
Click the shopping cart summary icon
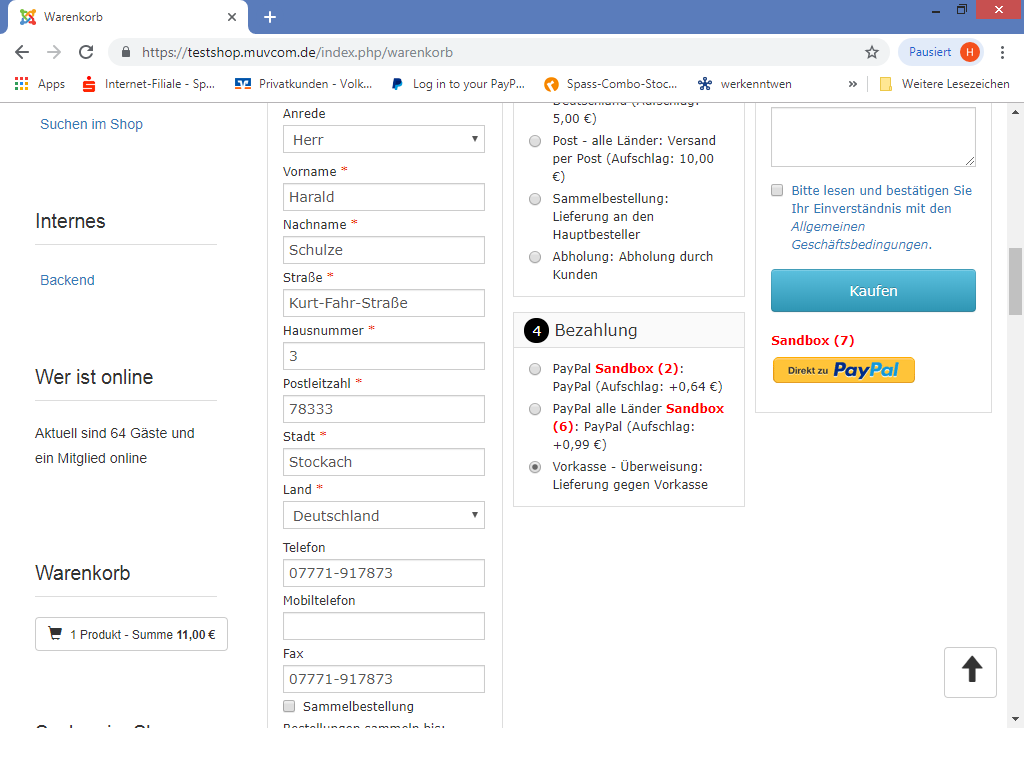[55, 634]
